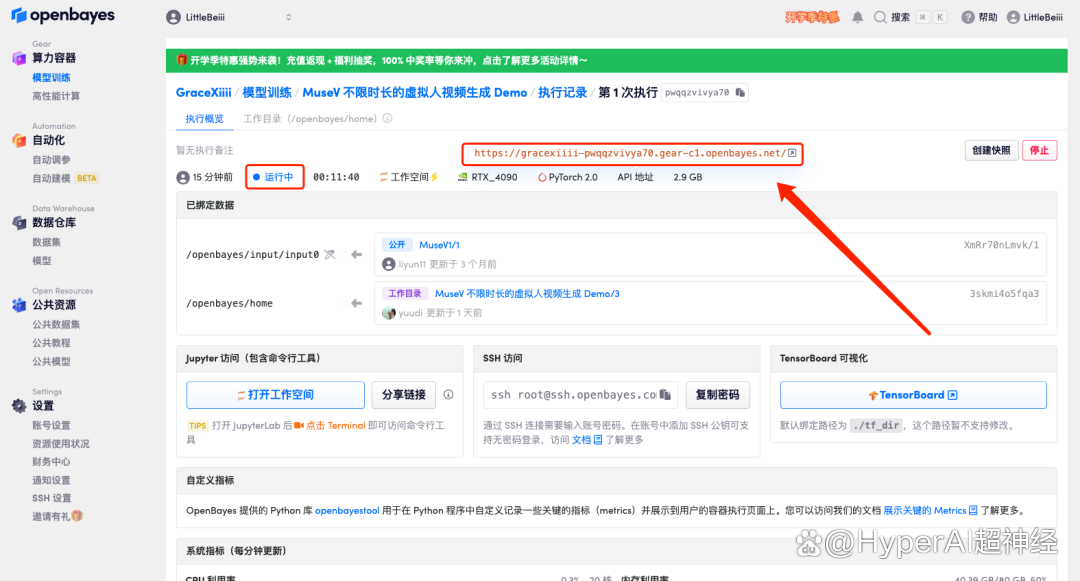The height and width of the screenshot is (581, 1080).
Task: Click the 开学季特惠 promo badge
Action: pos(812,17)
